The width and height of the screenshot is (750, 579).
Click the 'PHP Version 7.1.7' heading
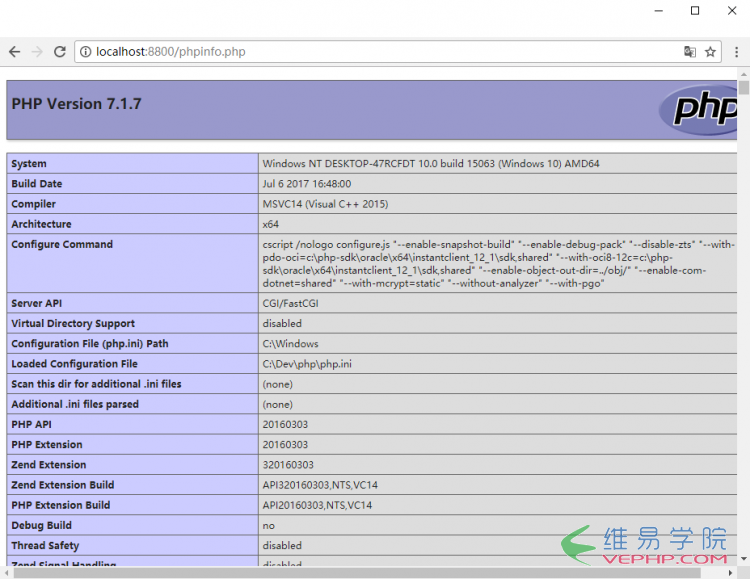point(77,104)
